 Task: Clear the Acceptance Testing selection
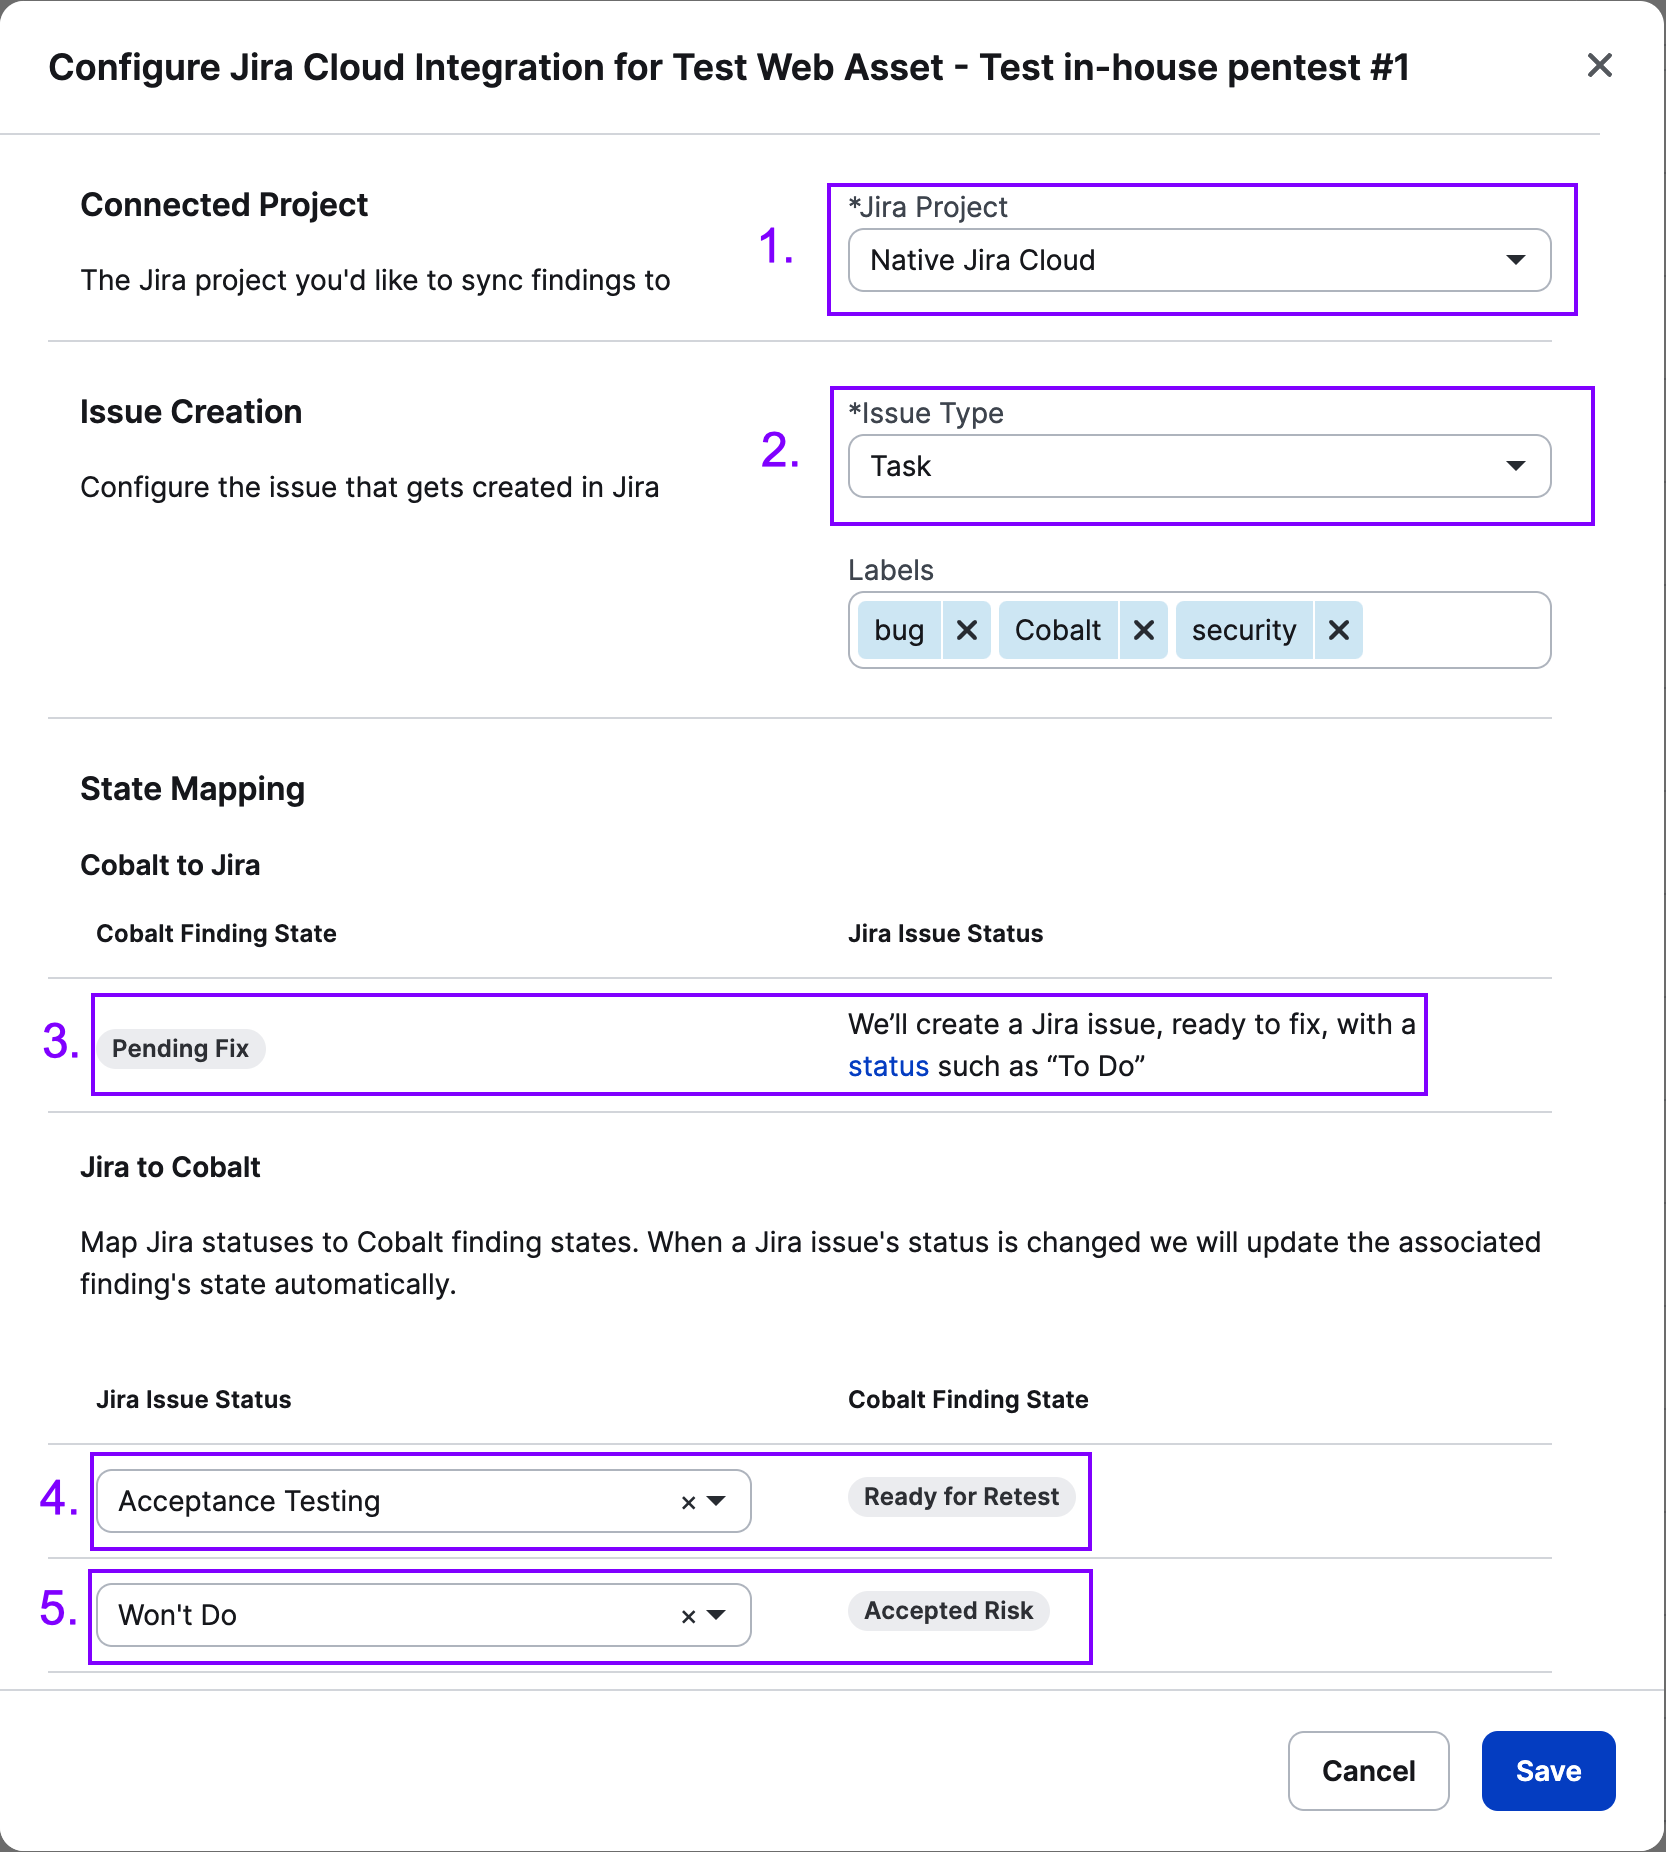688,1502
